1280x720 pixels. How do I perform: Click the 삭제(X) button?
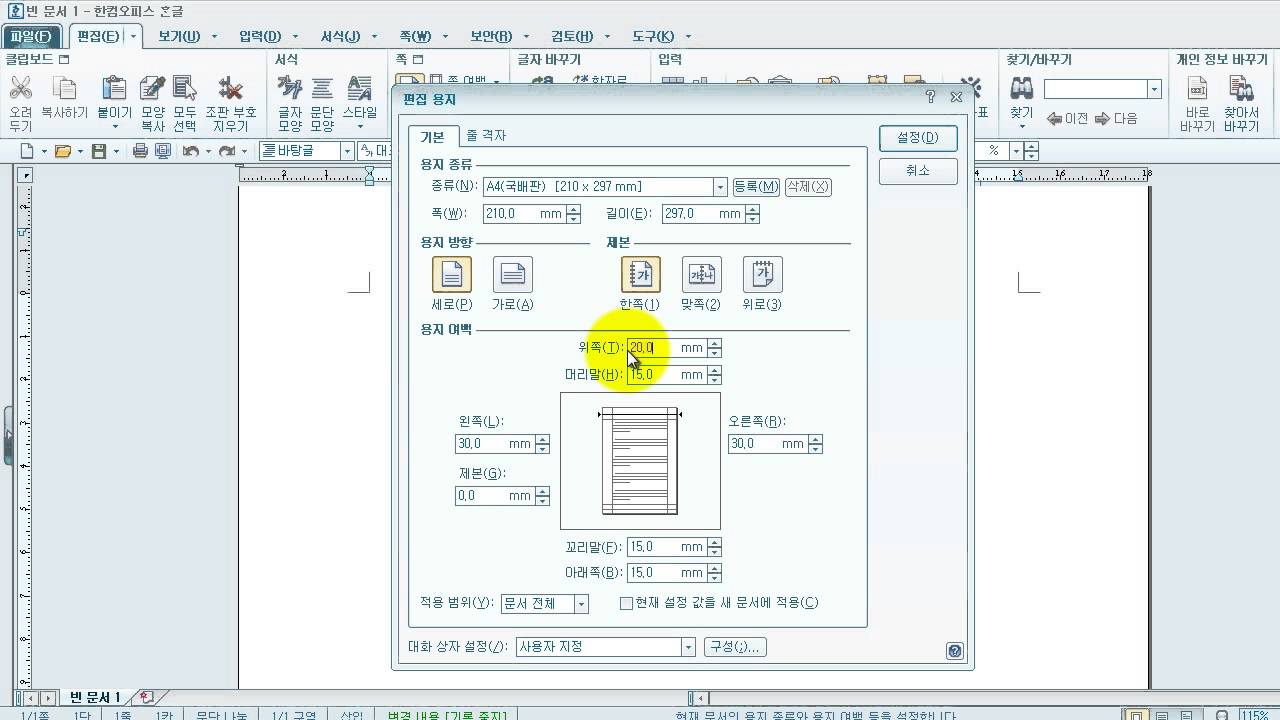click(808, 187)
